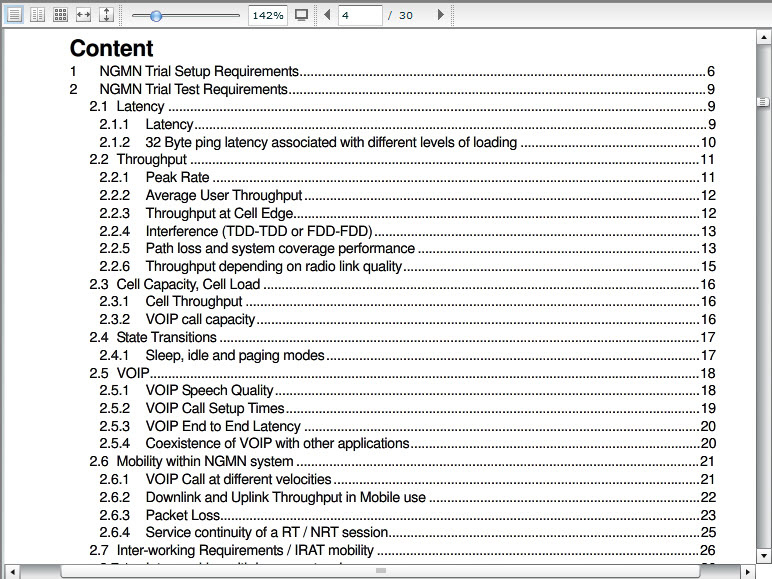Screen dimensions: 772x579
Task: Open 'NGMN Trial Test Requirements' entry
Action: [x=392, y=89]
